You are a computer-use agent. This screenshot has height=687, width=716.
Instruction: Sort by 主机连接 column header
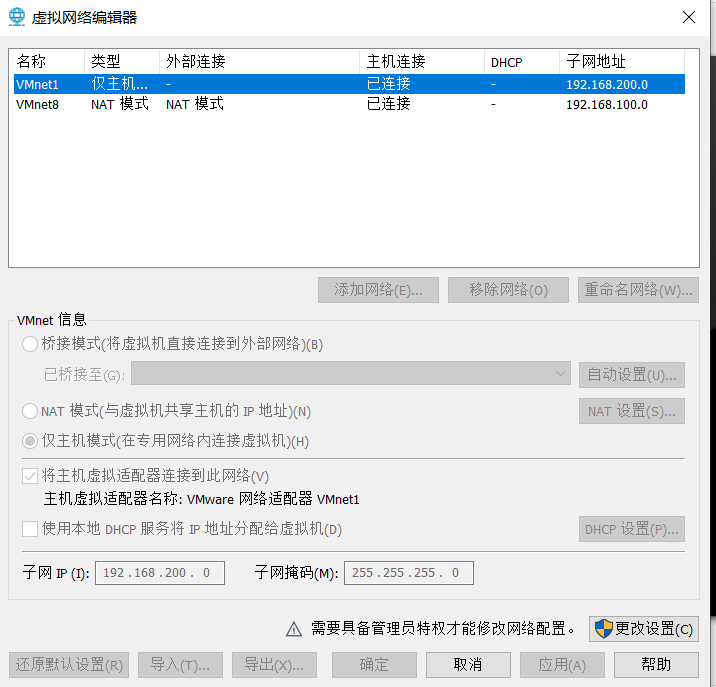[422, 62]
